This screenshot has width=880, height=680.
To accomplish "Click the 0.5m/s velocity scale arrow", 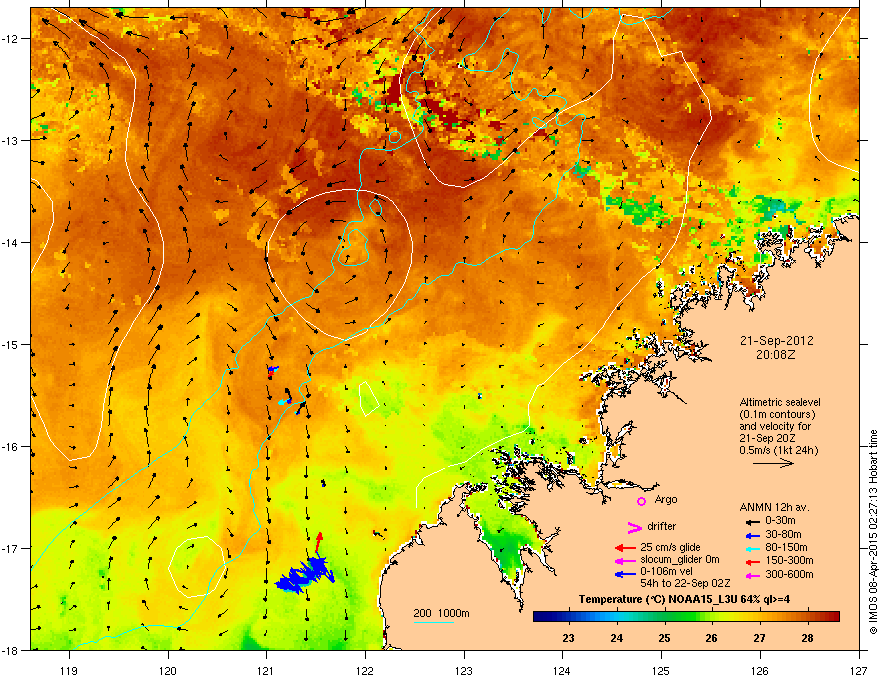I will tap(773, 463).
